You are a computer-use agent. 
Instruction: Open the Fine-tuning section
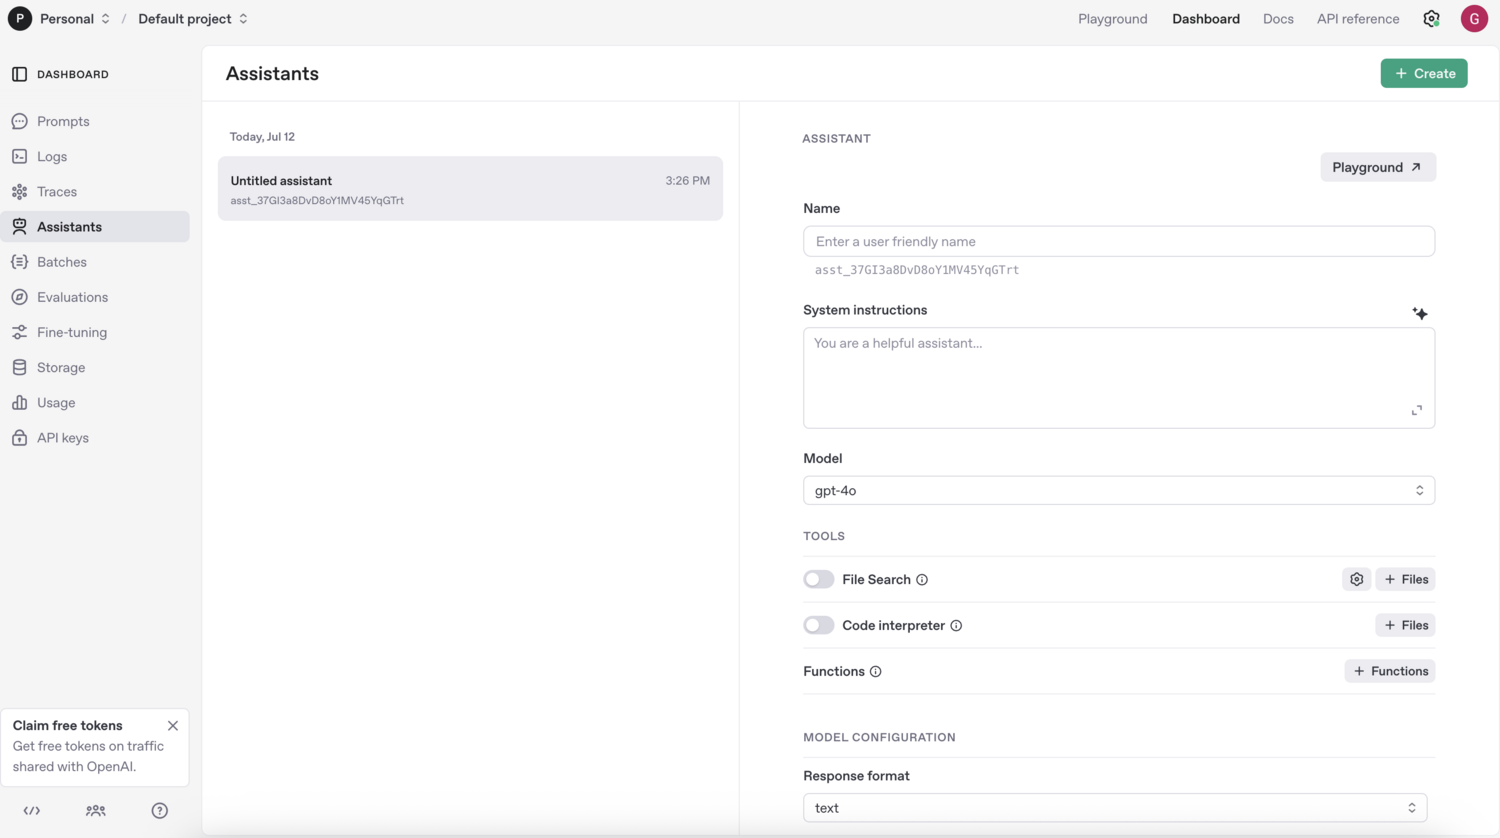tap(73, 331)
